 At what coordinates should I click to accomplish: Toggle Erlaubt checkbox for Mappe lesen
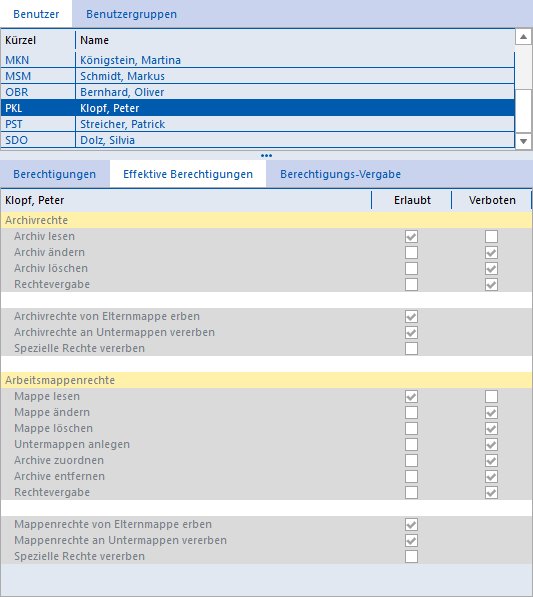pyautogui.click(x=411, y=396)
